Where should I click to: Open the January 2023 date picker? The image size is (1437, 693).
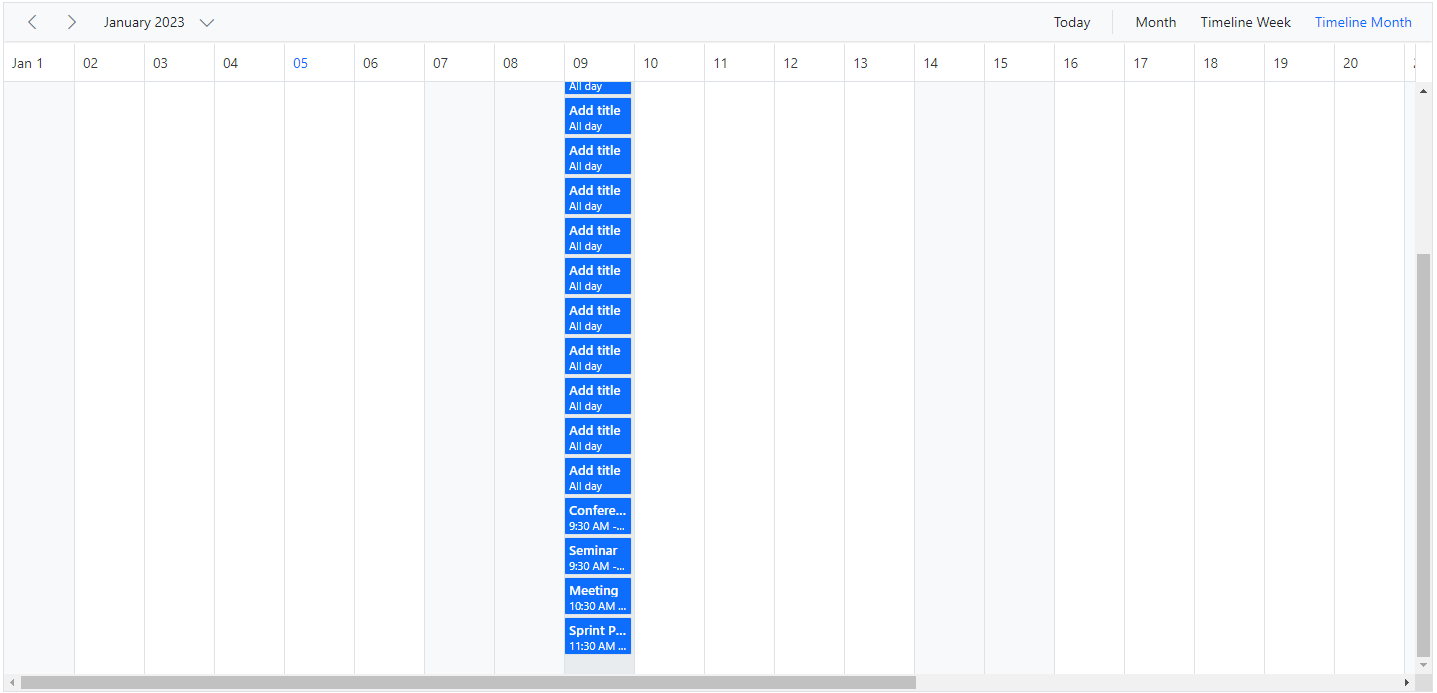[159, 22]
